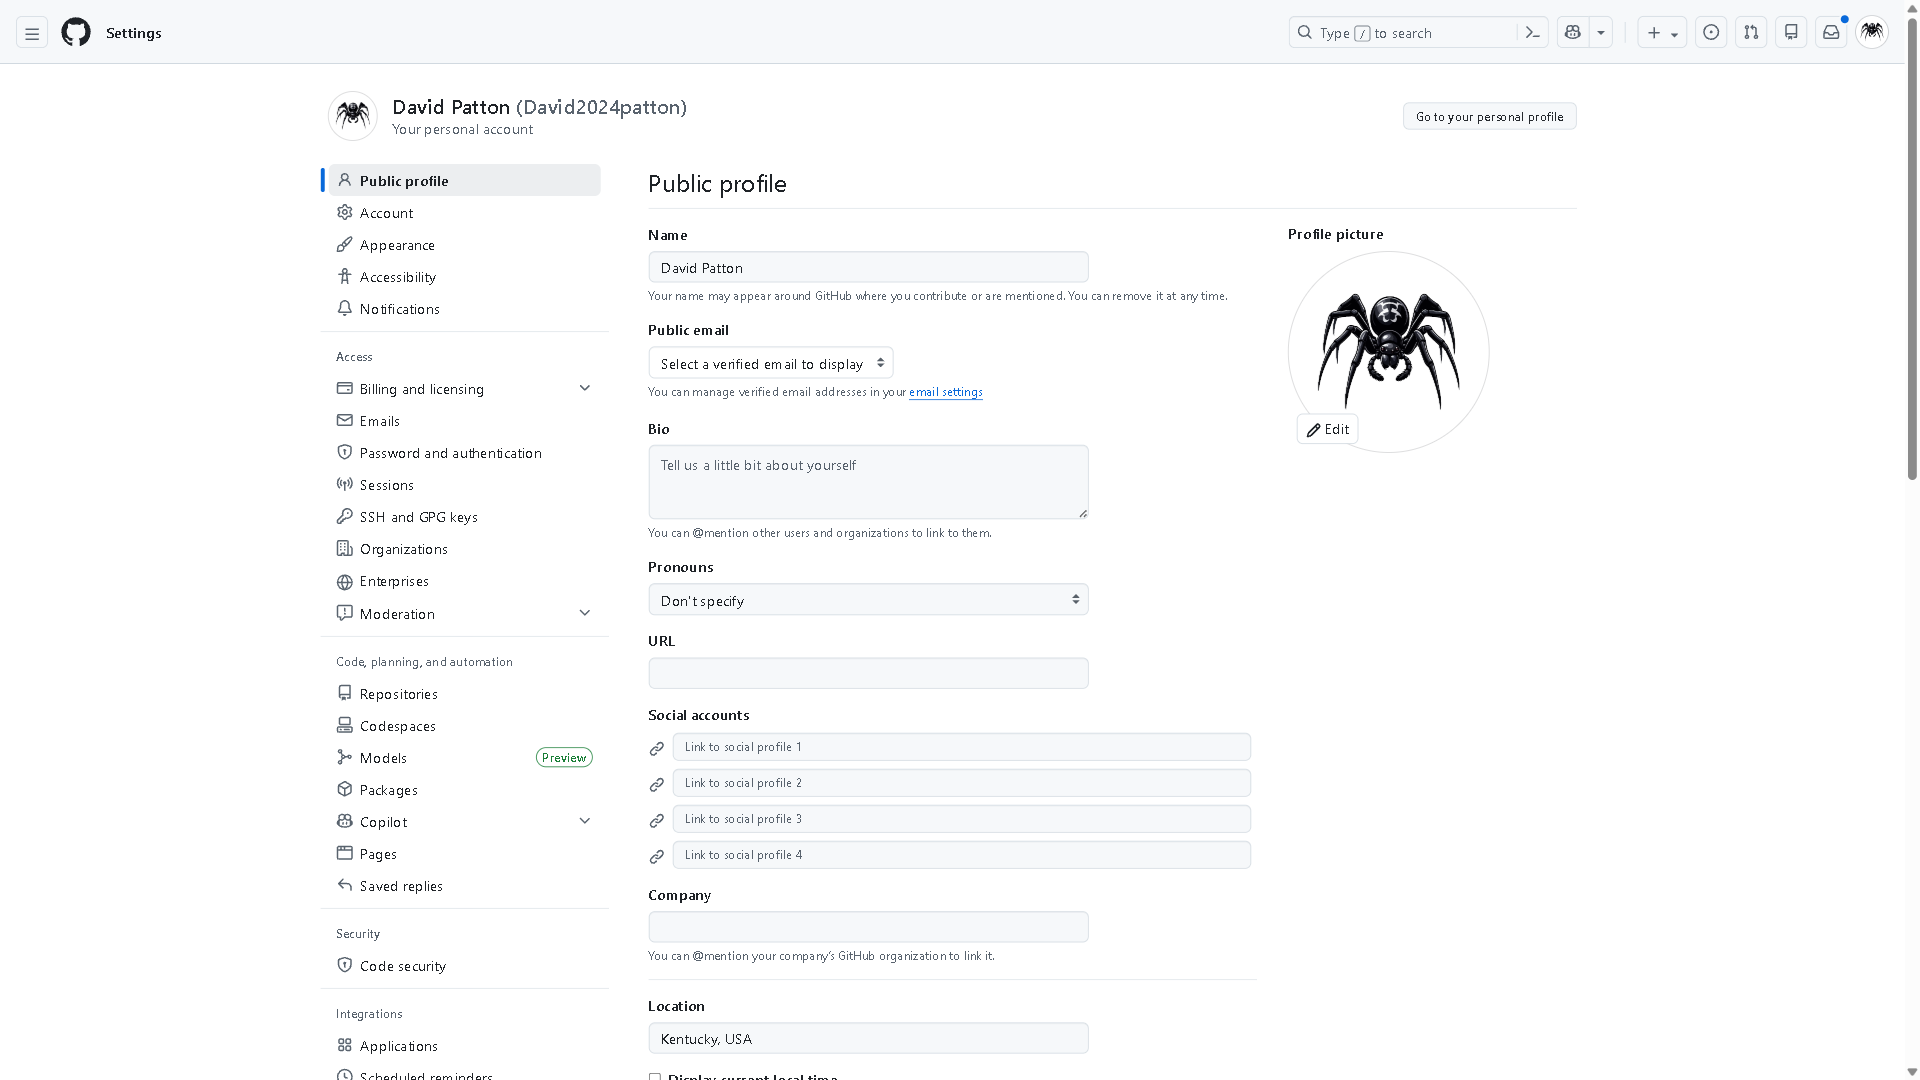The image size is (1920, 1080).
Task: Open the Copilot chat icon in header
Action: 1573,33
